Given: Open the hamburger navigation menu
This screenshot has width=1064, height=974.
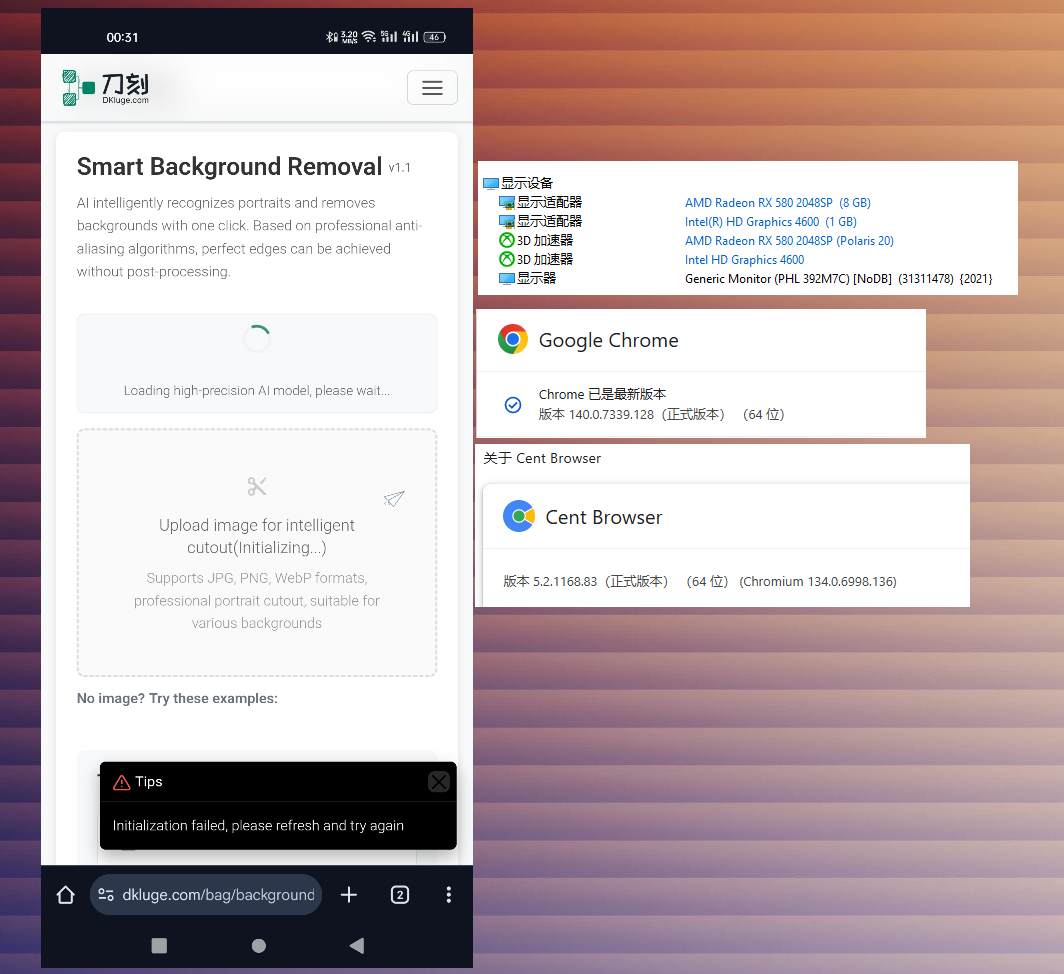Looking at the screenshot, I should click(432, 88).
